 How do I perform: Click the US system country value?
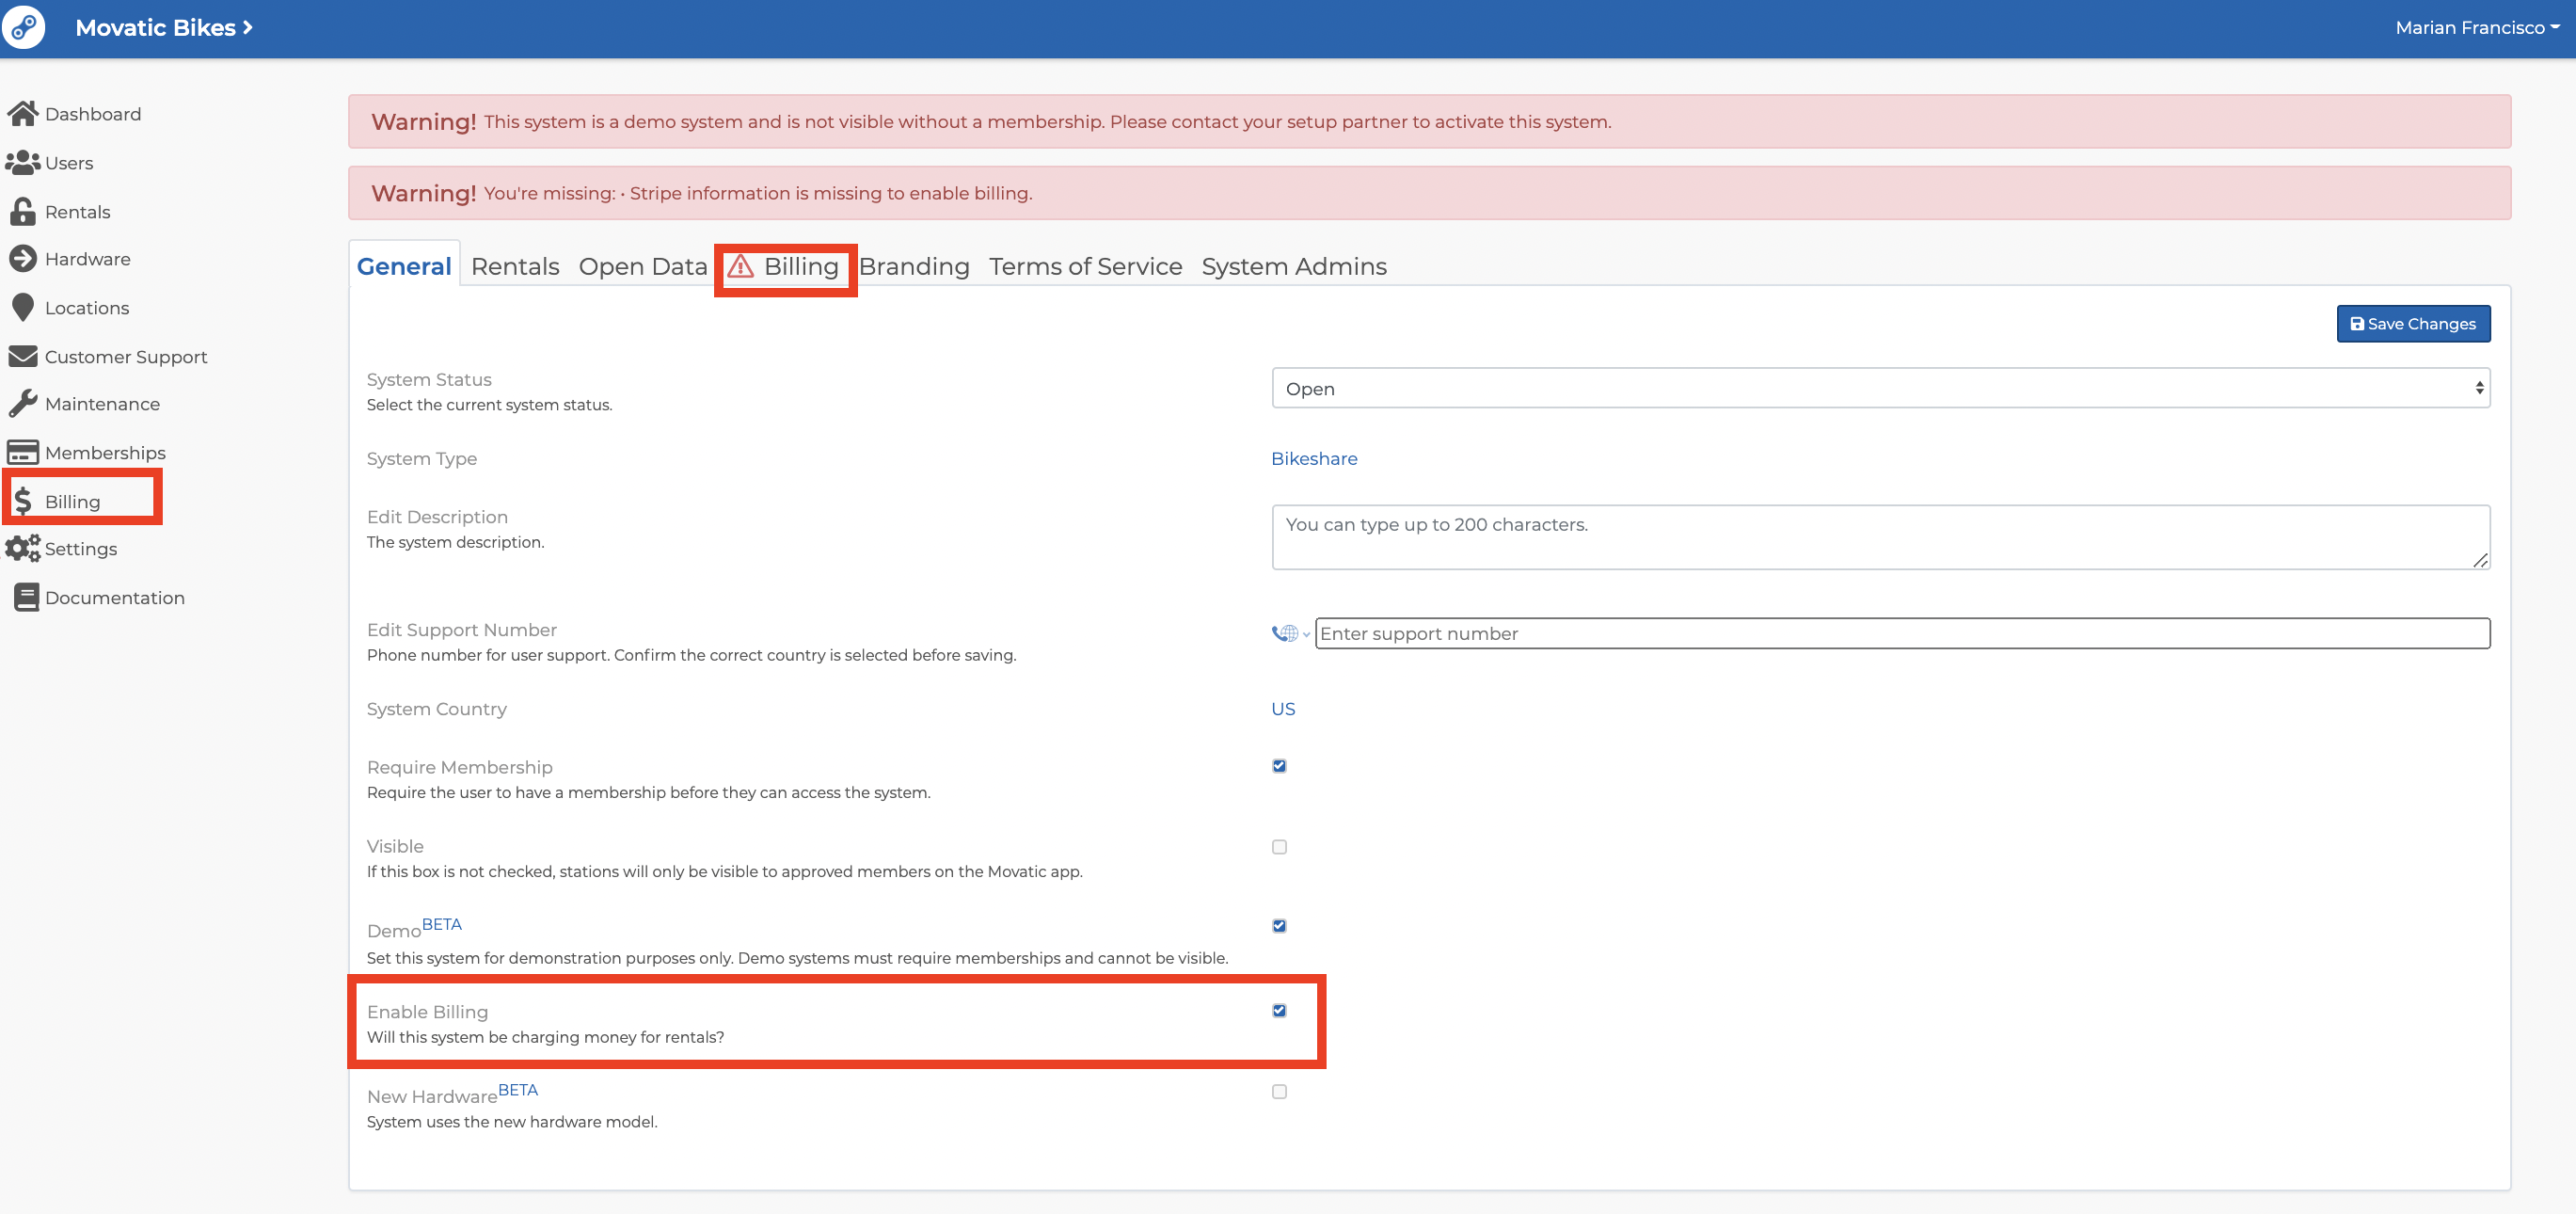(1283, 708)
